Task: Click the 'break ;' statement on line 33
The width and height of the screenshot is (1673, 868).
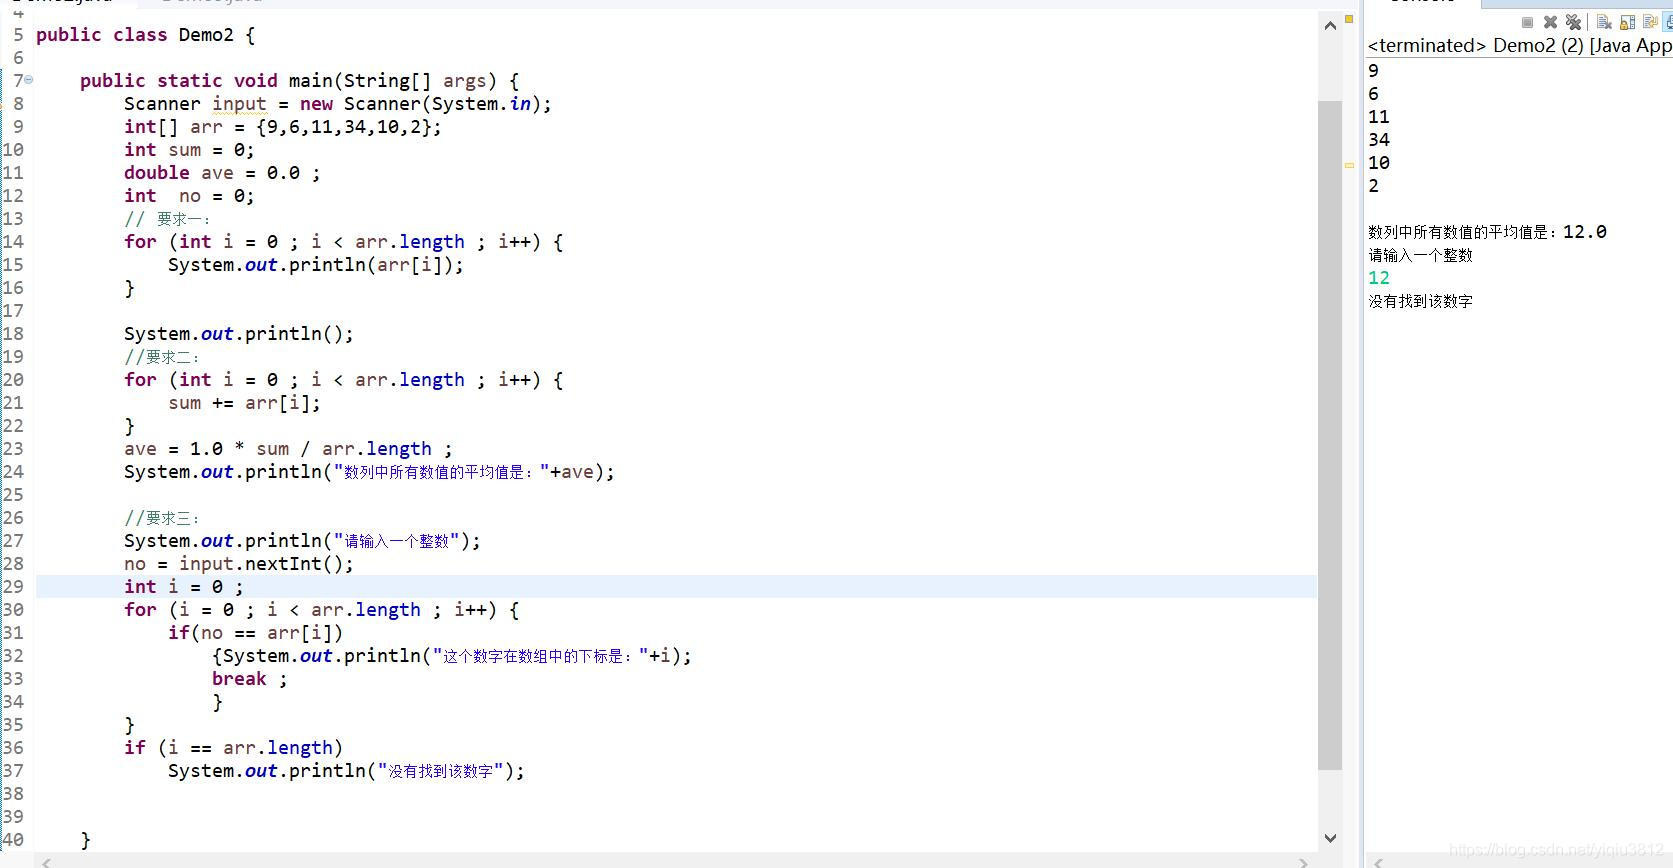Action: (x=250, y=679)
